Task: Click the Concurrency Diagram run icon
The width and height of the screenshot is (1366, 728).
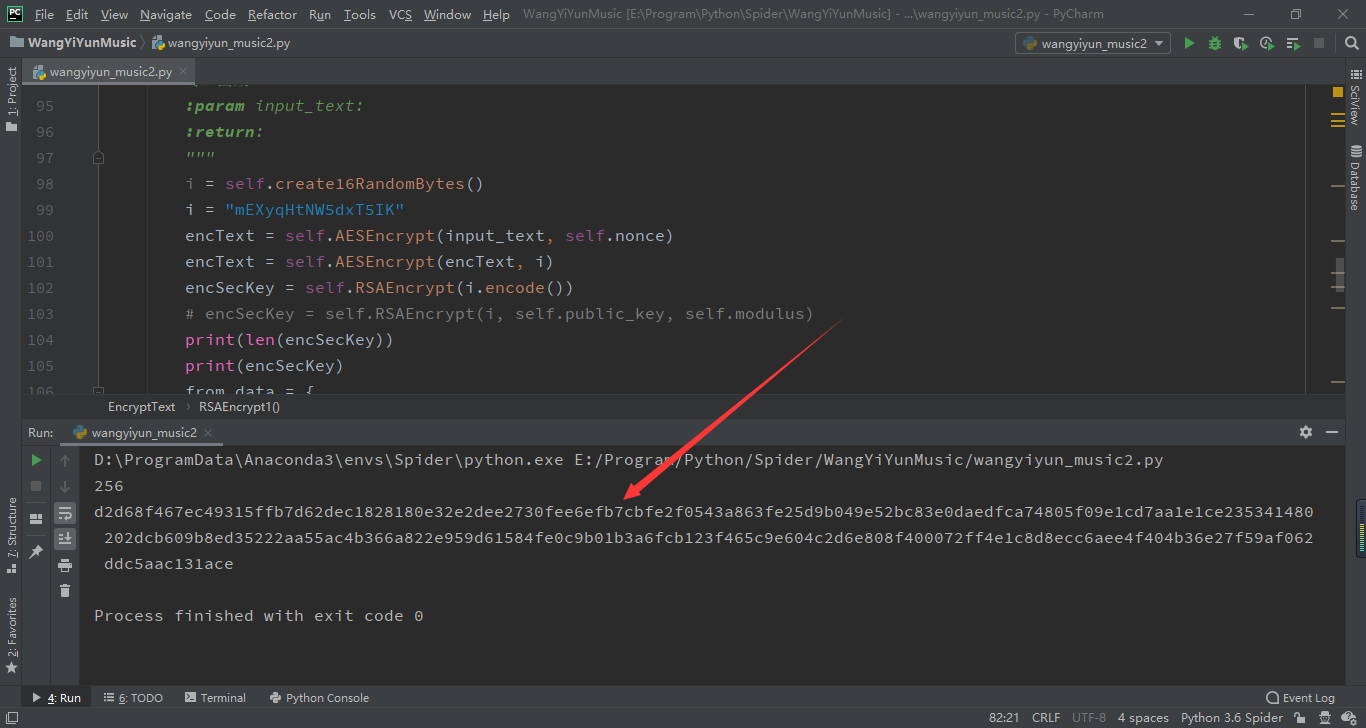Action: [1293, 43]
